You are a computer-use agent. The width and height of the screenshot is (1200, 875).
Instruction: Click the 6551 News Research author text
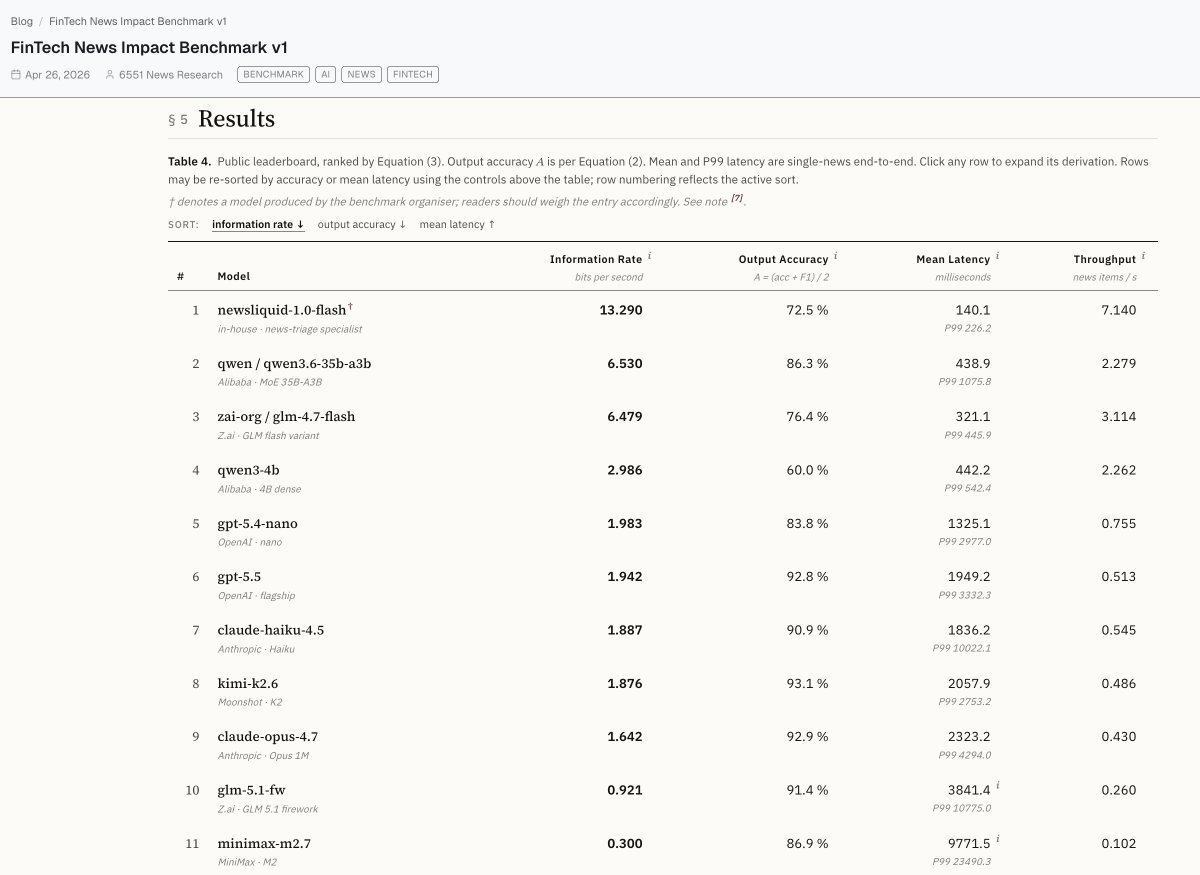click(171, 75)
